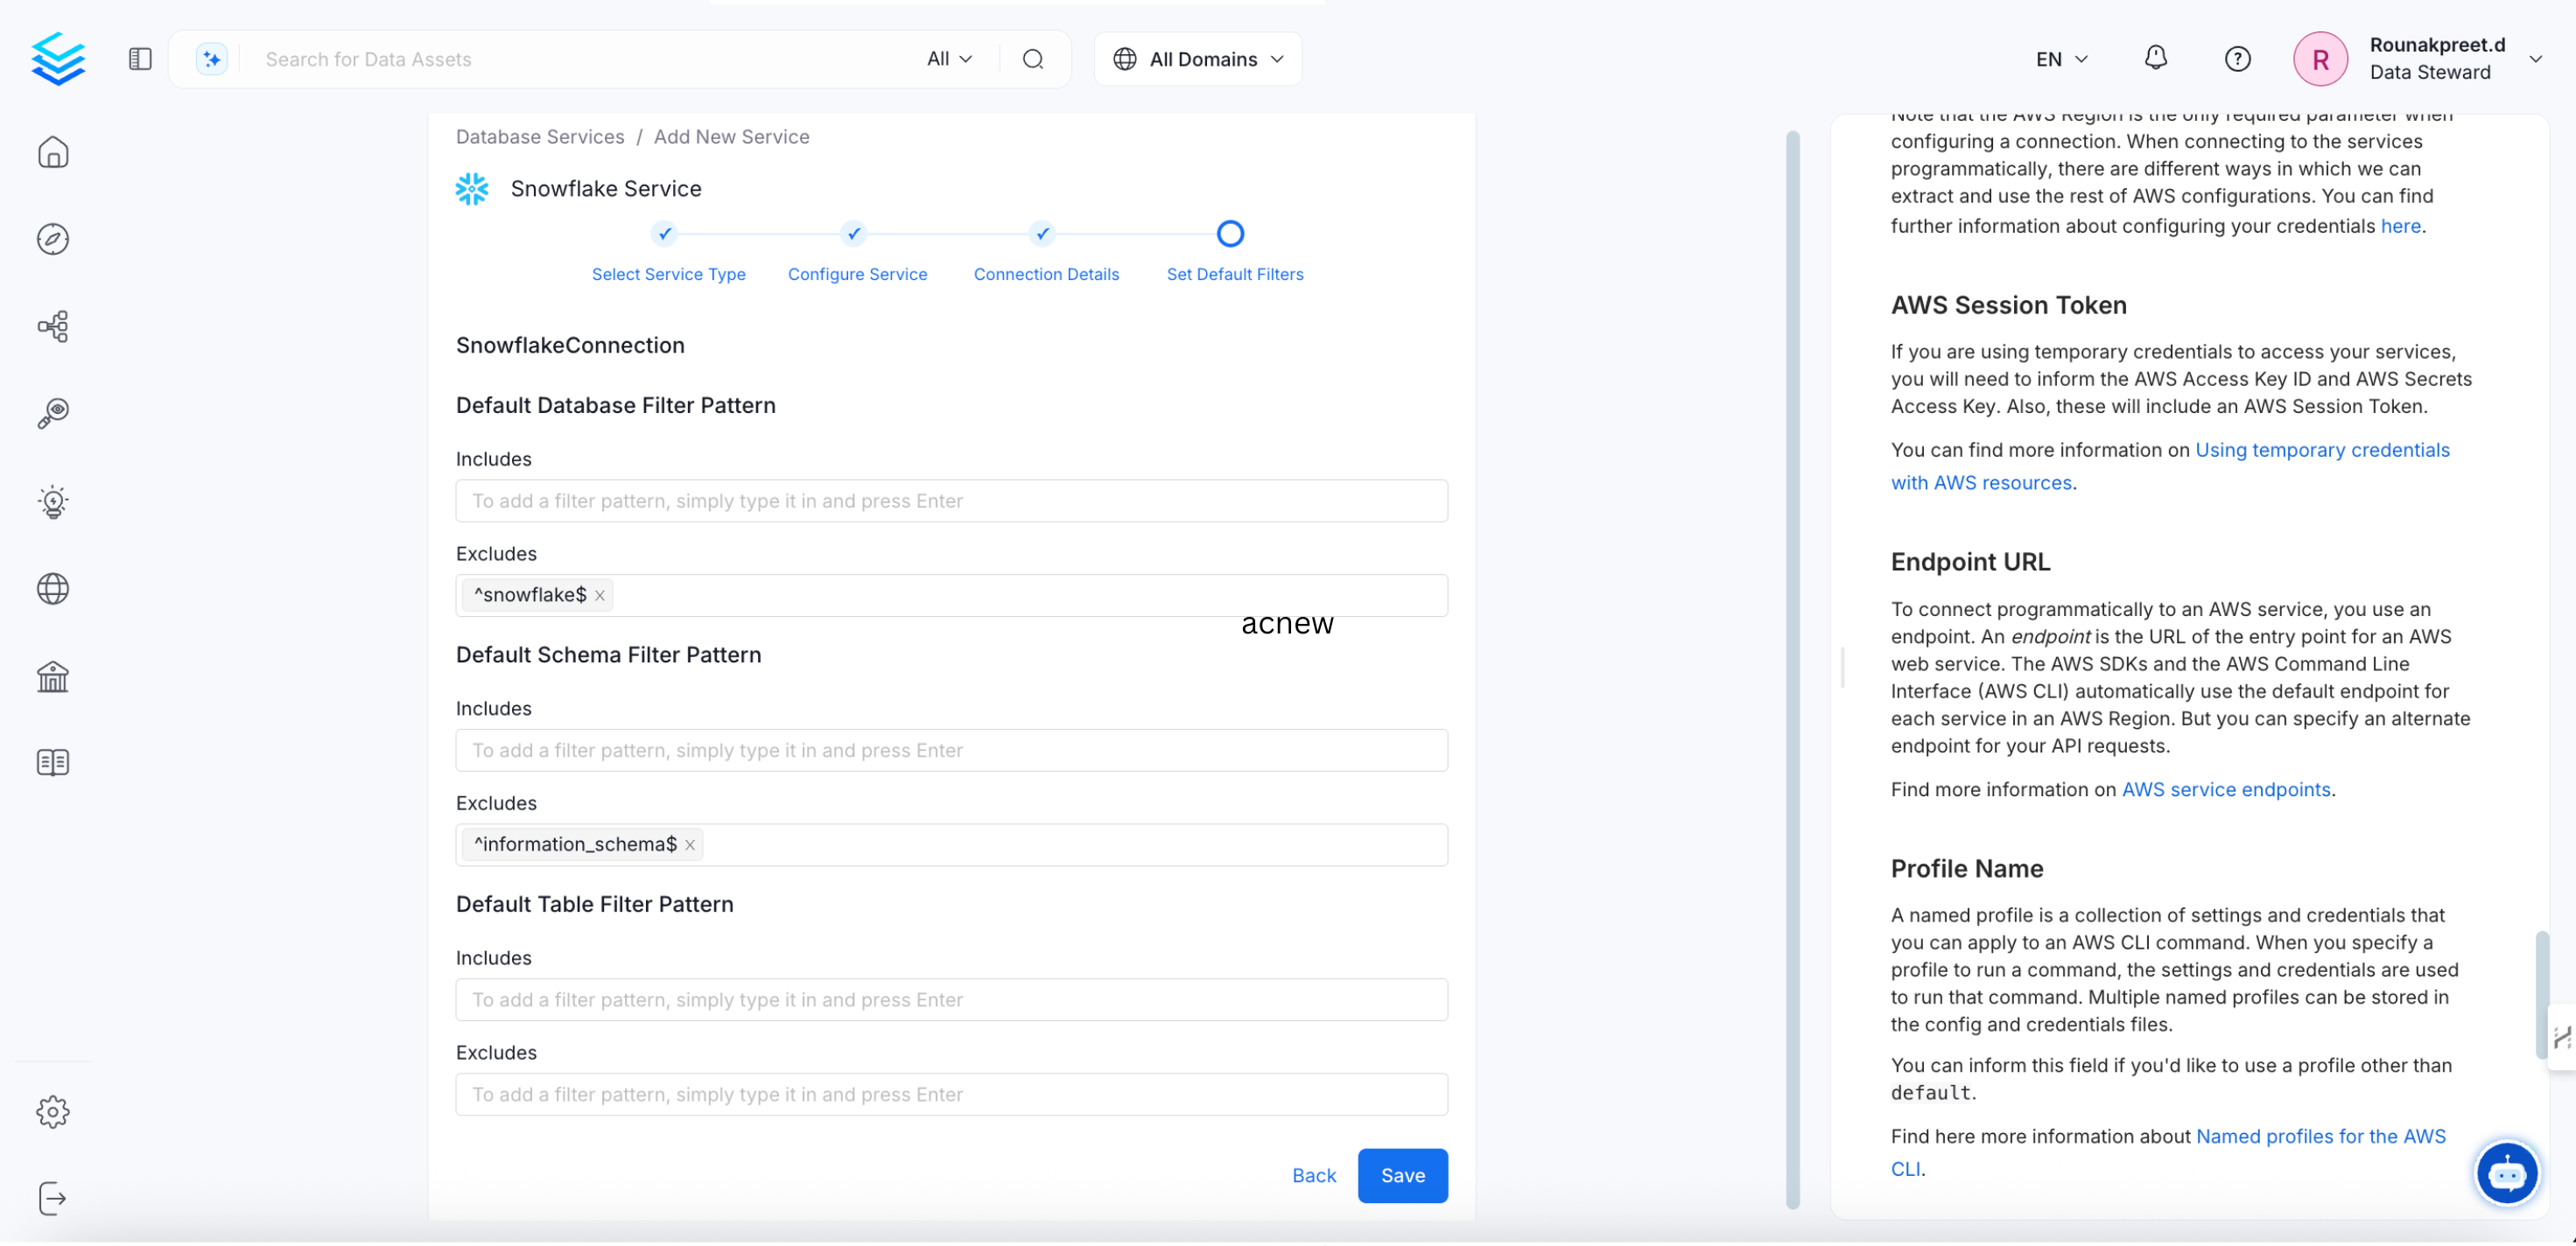Screen dimensions: 2576x1246
Task: Click the Observability magnifier icon
Action: click(53, 413)
